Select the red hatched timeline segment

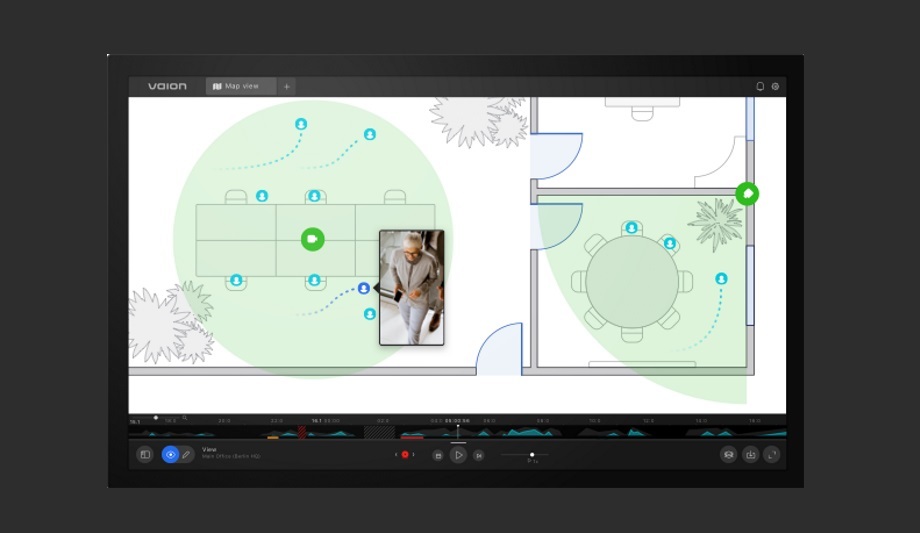[302, 433]
